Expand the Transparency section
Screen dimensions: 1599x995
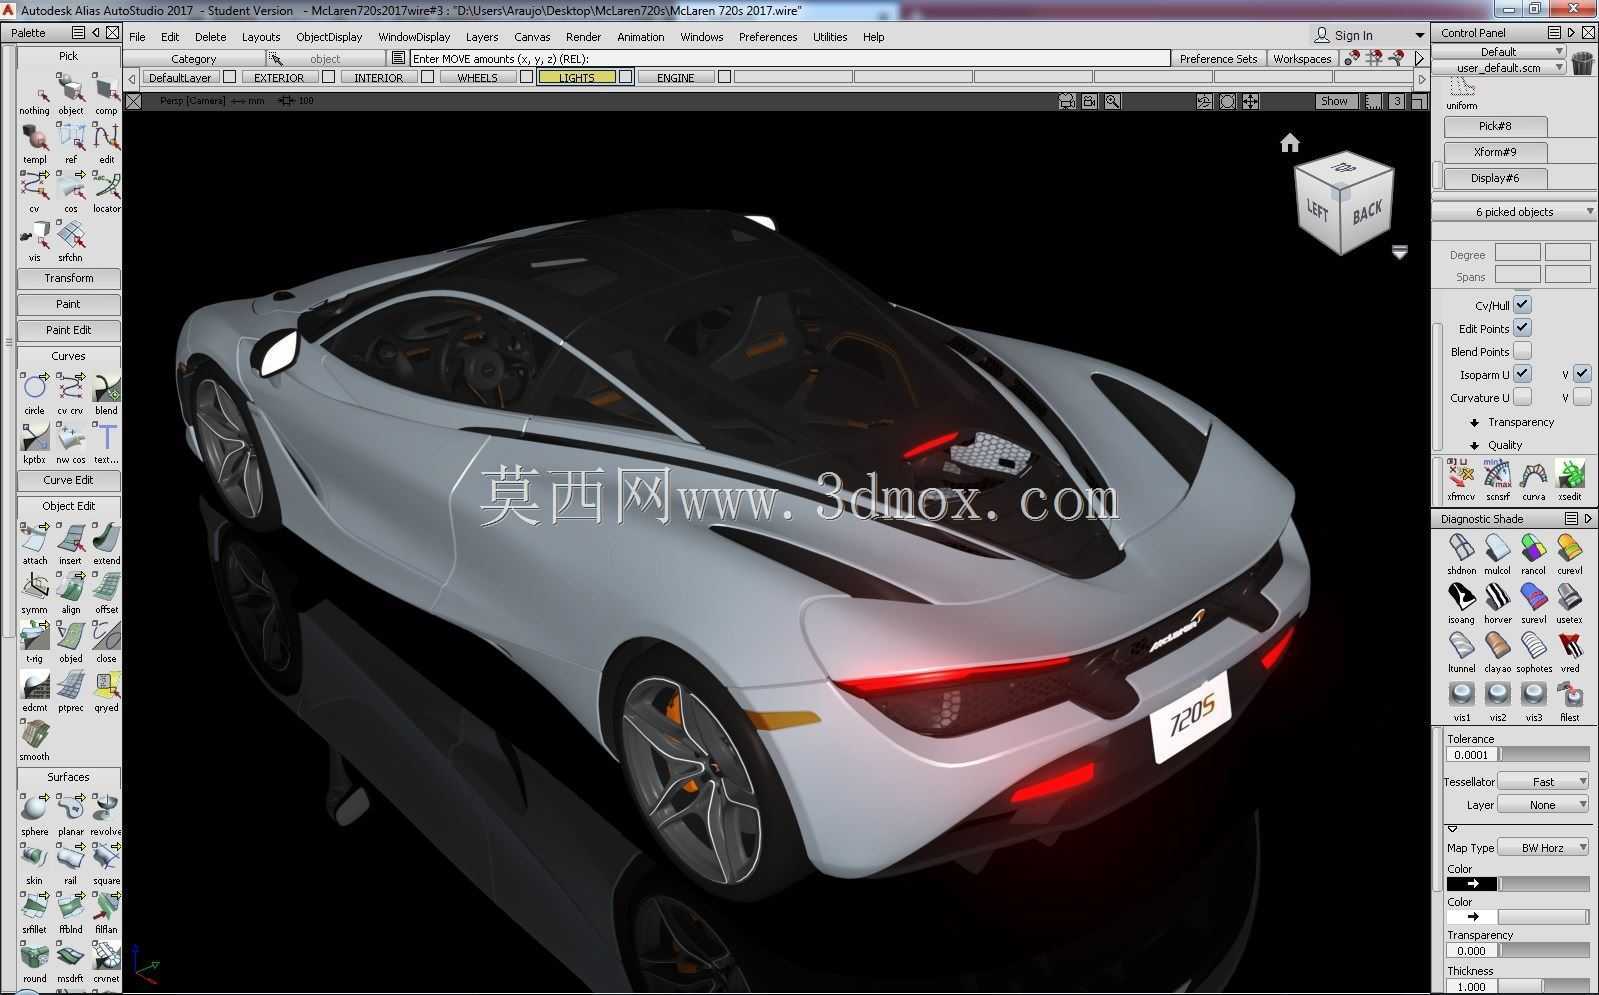click(1512, 422)
